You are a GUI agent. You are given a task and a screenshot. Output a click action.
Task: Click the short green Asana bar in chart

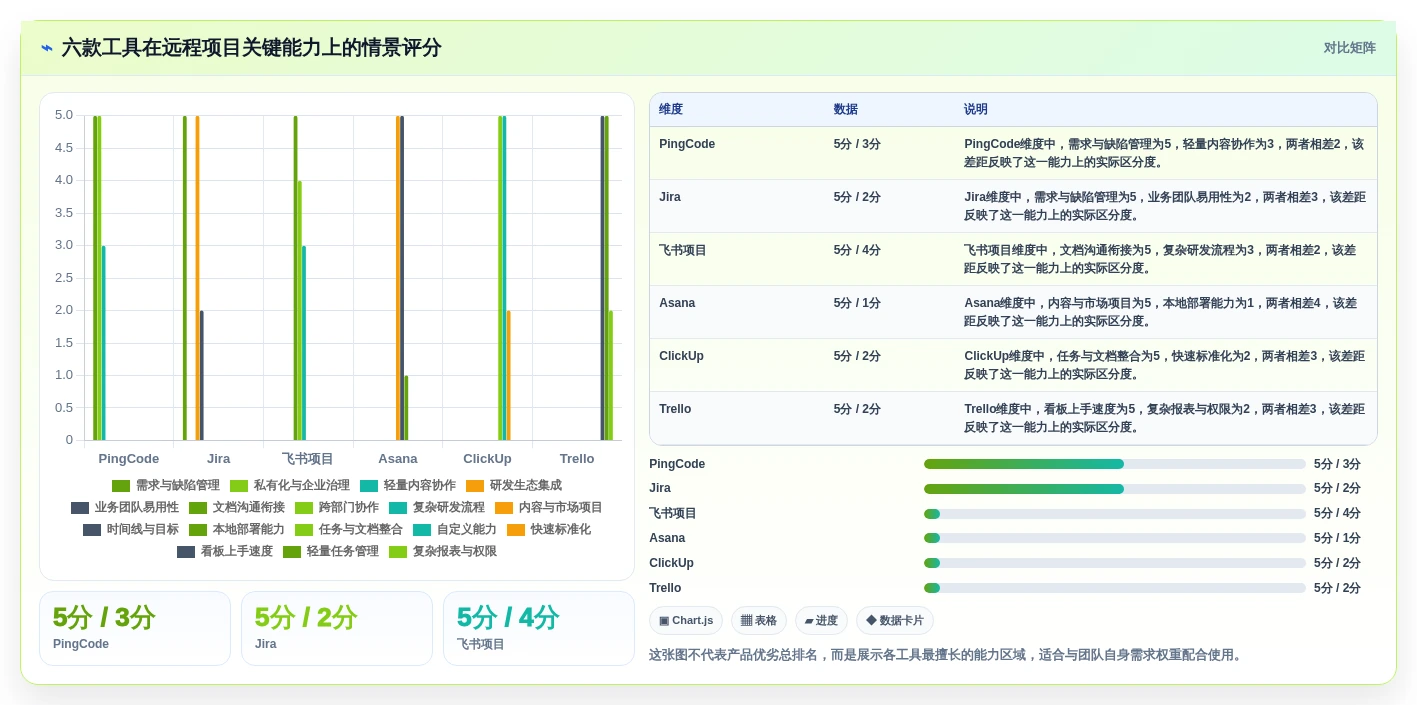tap(406, 408)
